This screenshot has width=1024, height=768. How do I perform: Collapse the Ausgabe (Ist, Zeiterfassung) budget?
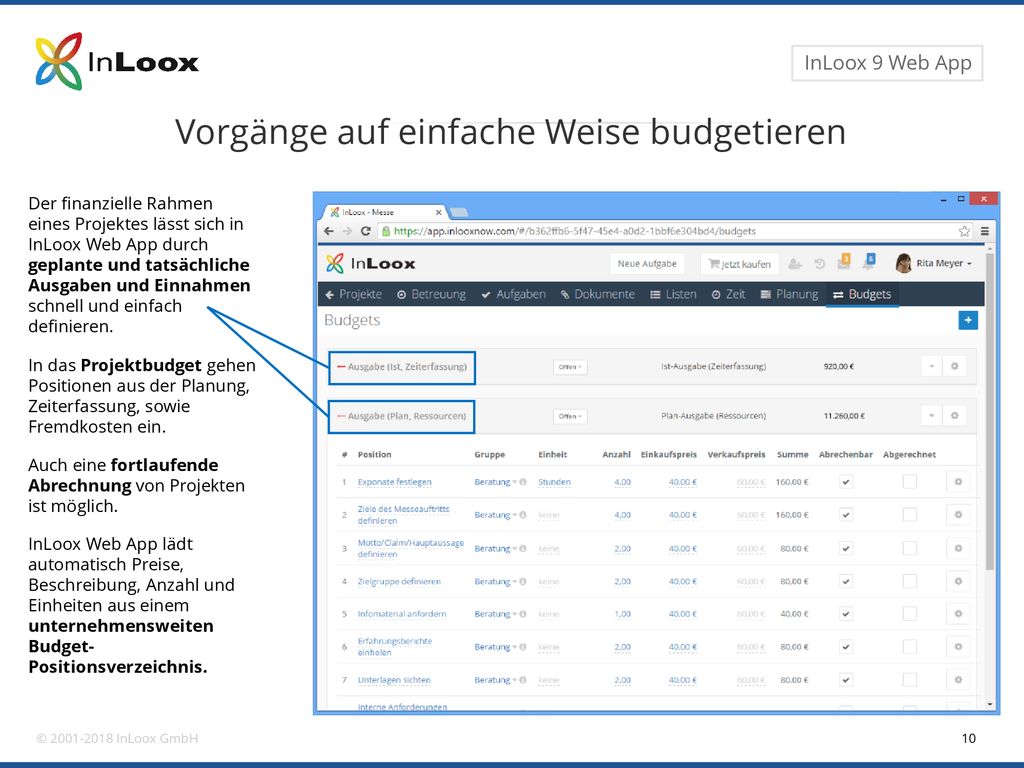[341, 366]
